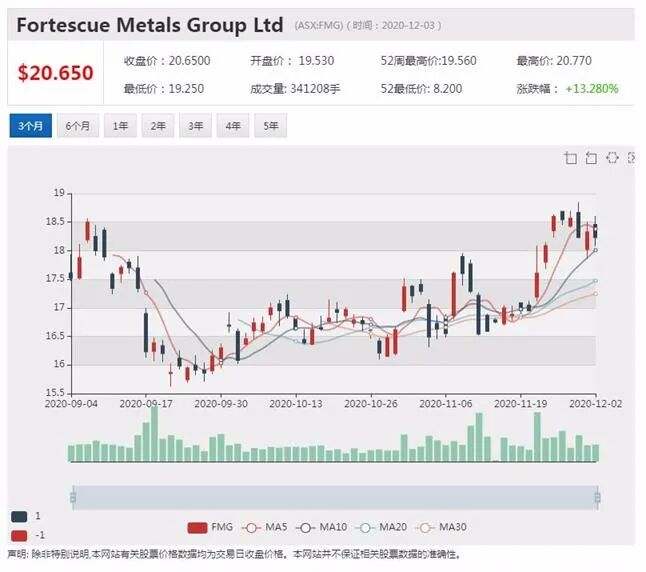The image size is (646, 572).
Task: Click the data zoom range bar
Action: (335, 497)
